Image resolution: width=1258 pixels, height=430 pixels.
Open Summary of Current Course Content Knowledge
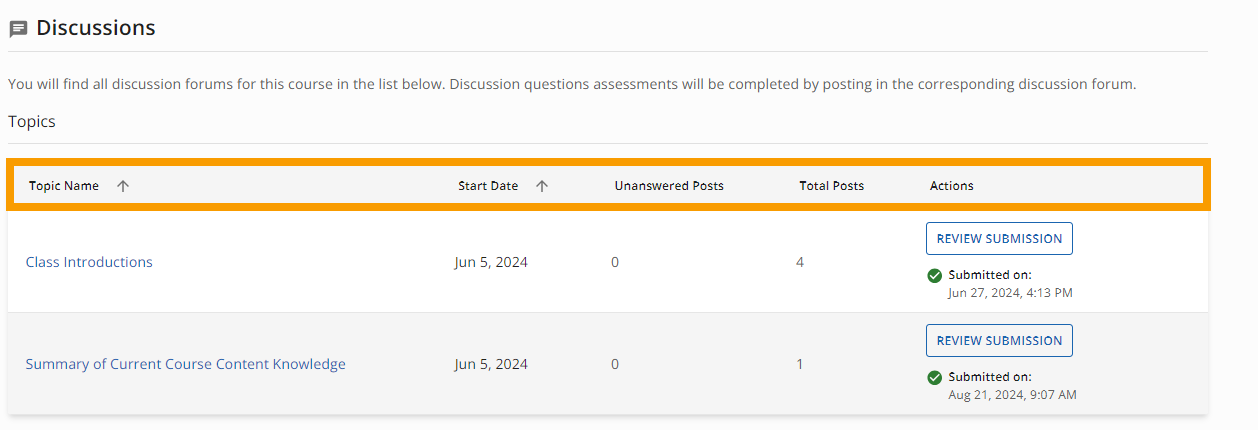coord(186,364)
